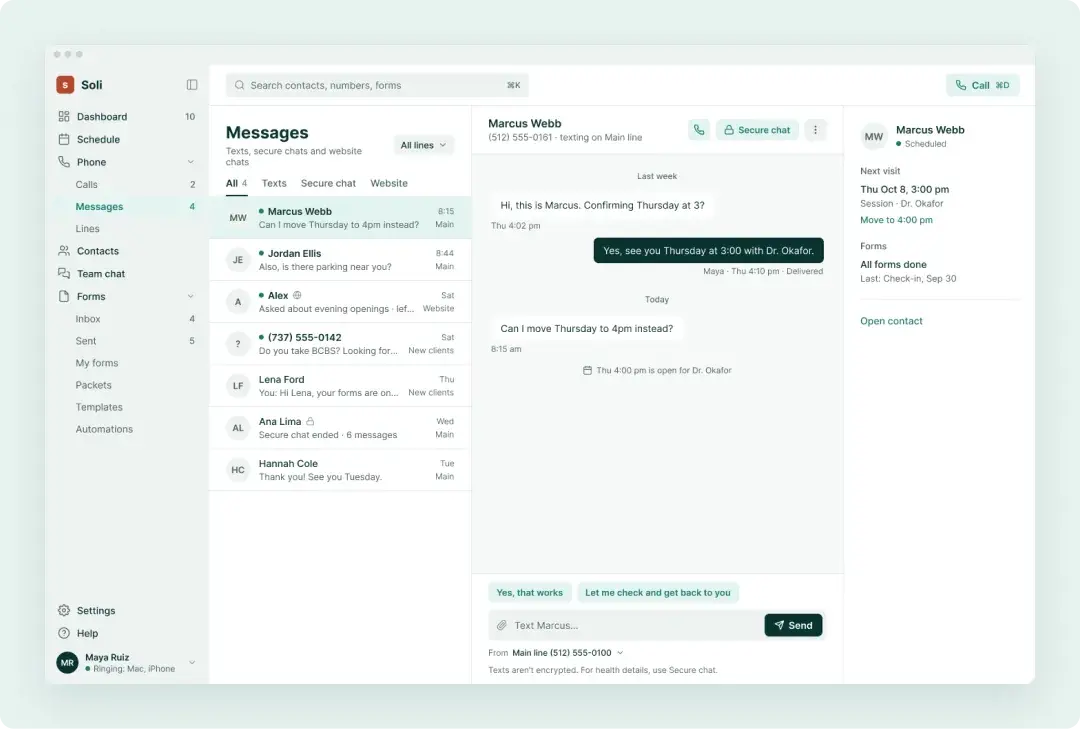Switch to the Website tab

[389, 183]
